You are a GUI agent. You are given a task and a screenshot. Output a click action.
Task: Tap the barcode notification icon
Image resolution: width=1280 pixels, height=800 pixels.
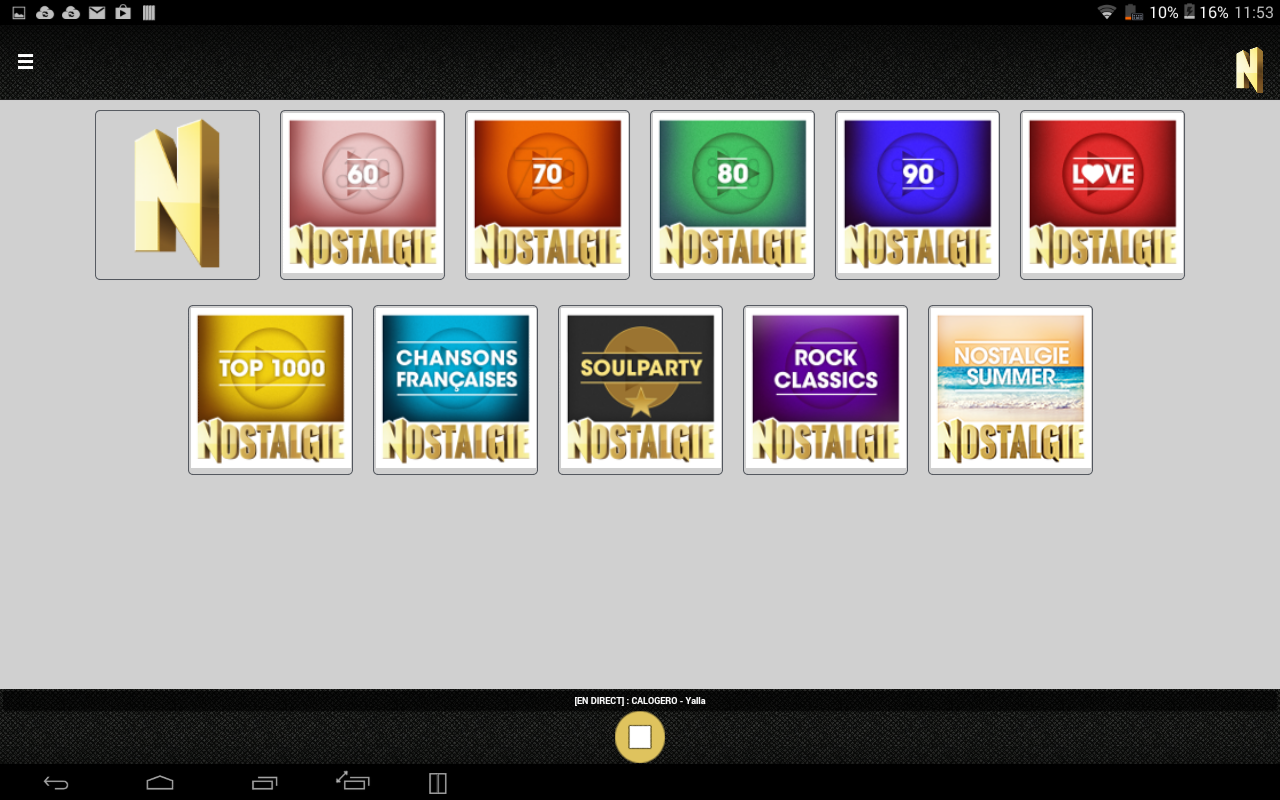(149, 13)
